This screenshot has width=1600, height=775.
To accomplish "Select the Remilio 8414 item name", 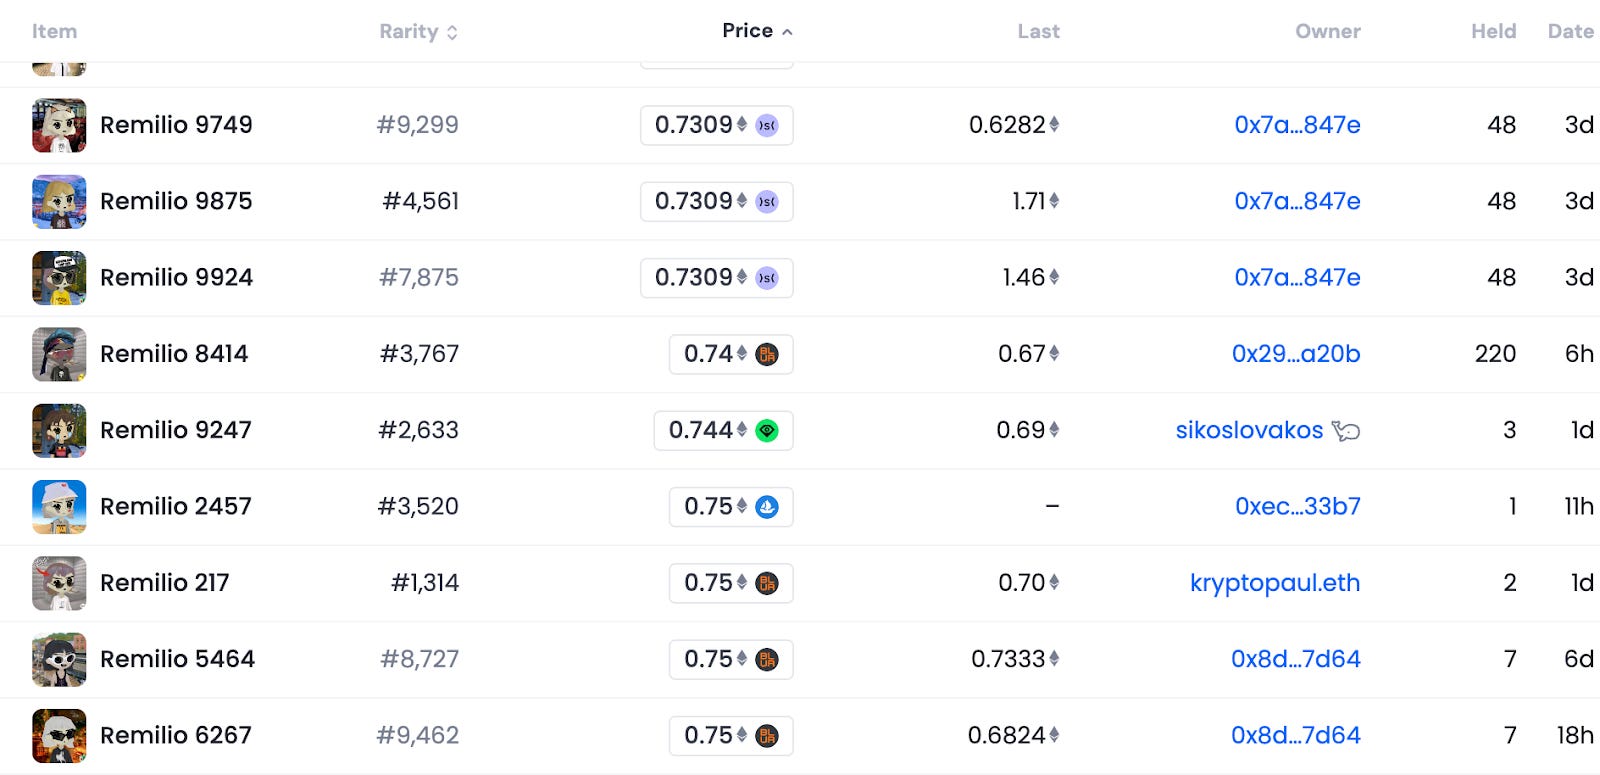I will 174,354.
